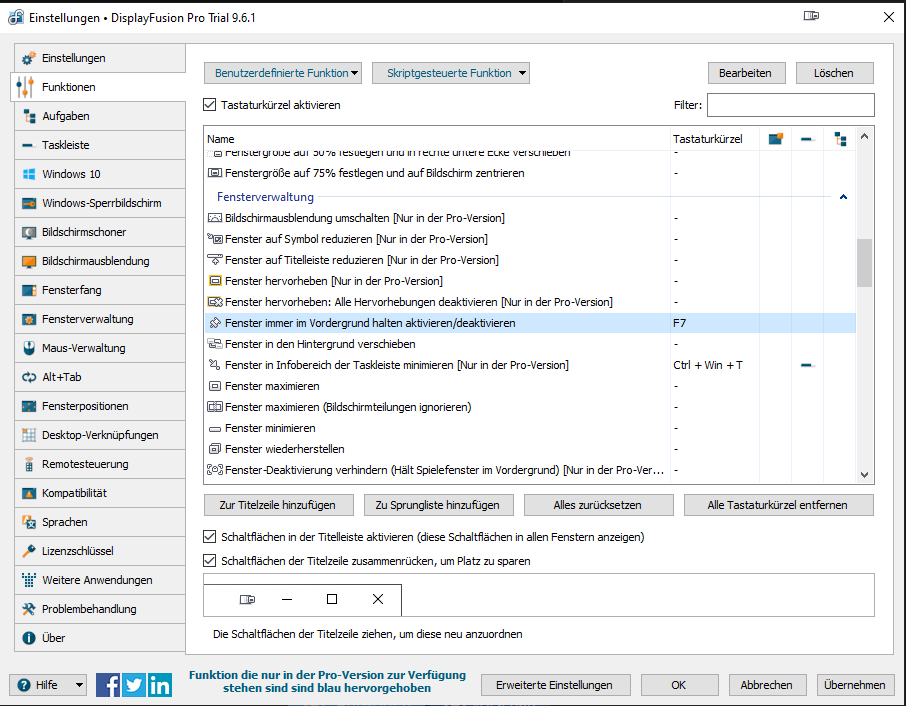The width and height of the screenshot is (906, 706).
Task: Open the Remotesteuerung tab
Action: 99,464
